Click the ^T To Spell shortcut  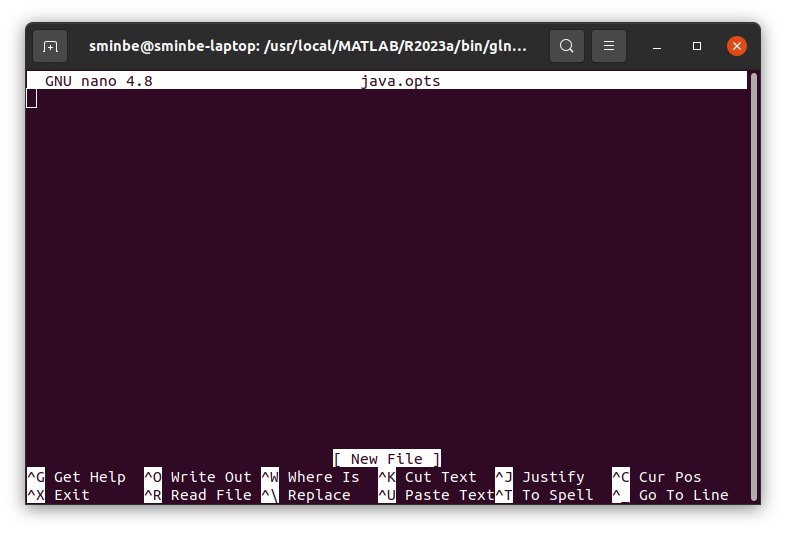point(544,495)
